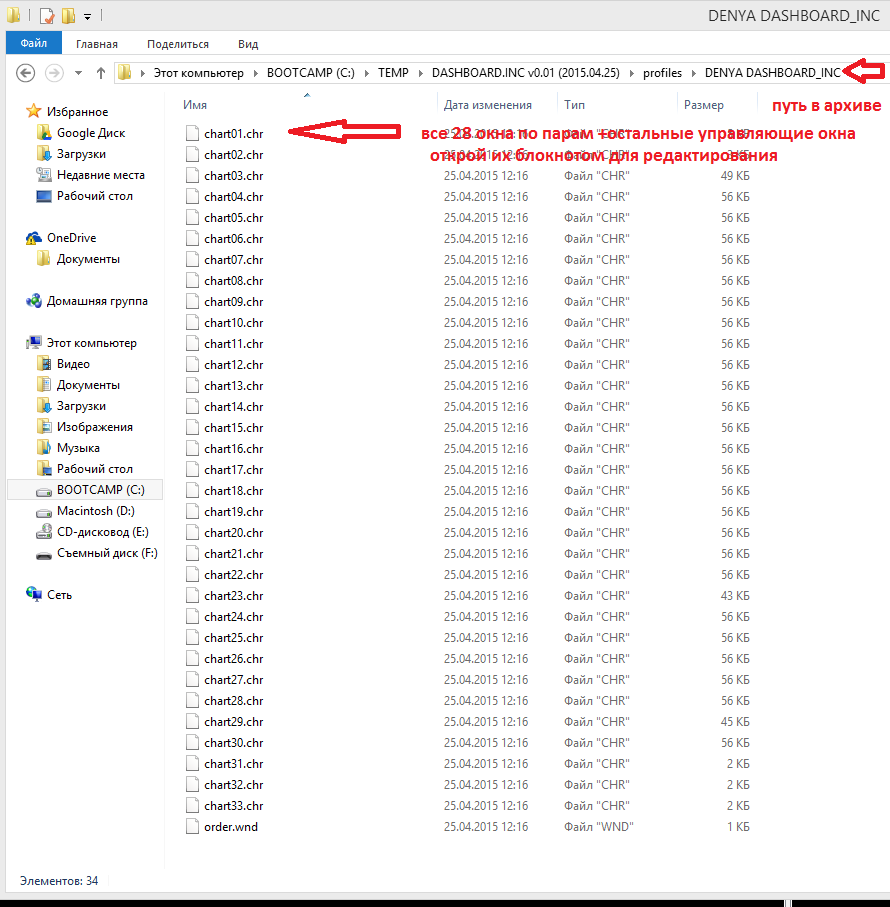Select Сеть in navigation pane

coord(59,595)
